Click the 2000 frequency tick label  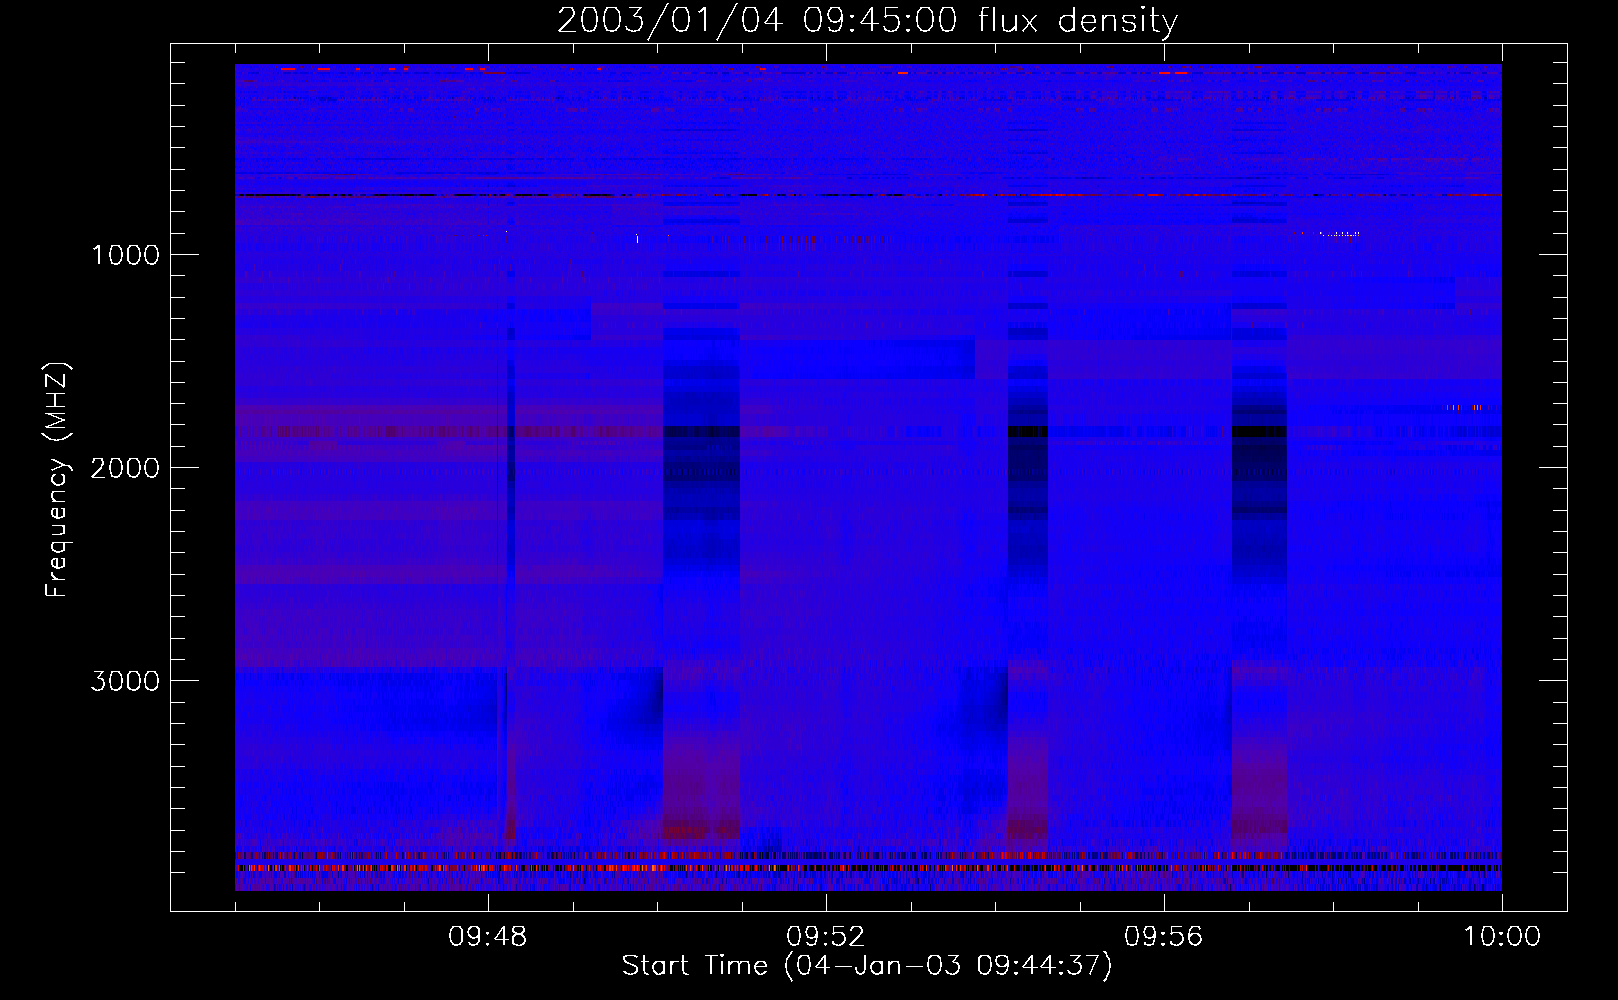coord(125,468)
